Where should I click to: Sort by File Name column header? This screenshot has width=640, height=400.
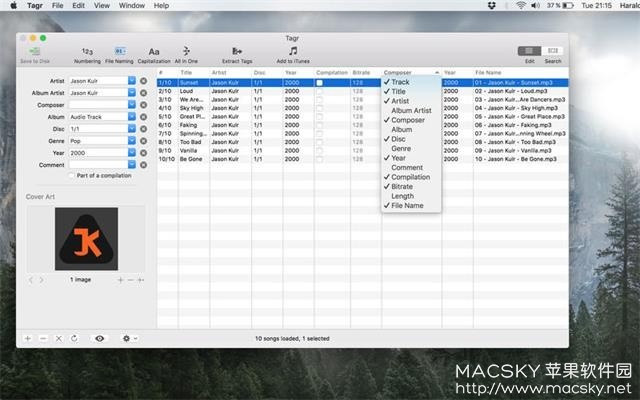[x=520, y=73]
